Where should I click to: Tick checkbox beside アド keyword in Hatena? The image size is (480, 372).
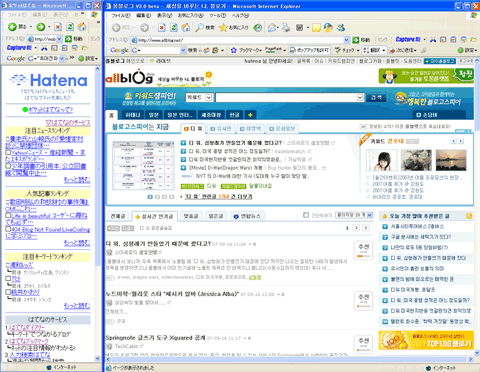8,279
